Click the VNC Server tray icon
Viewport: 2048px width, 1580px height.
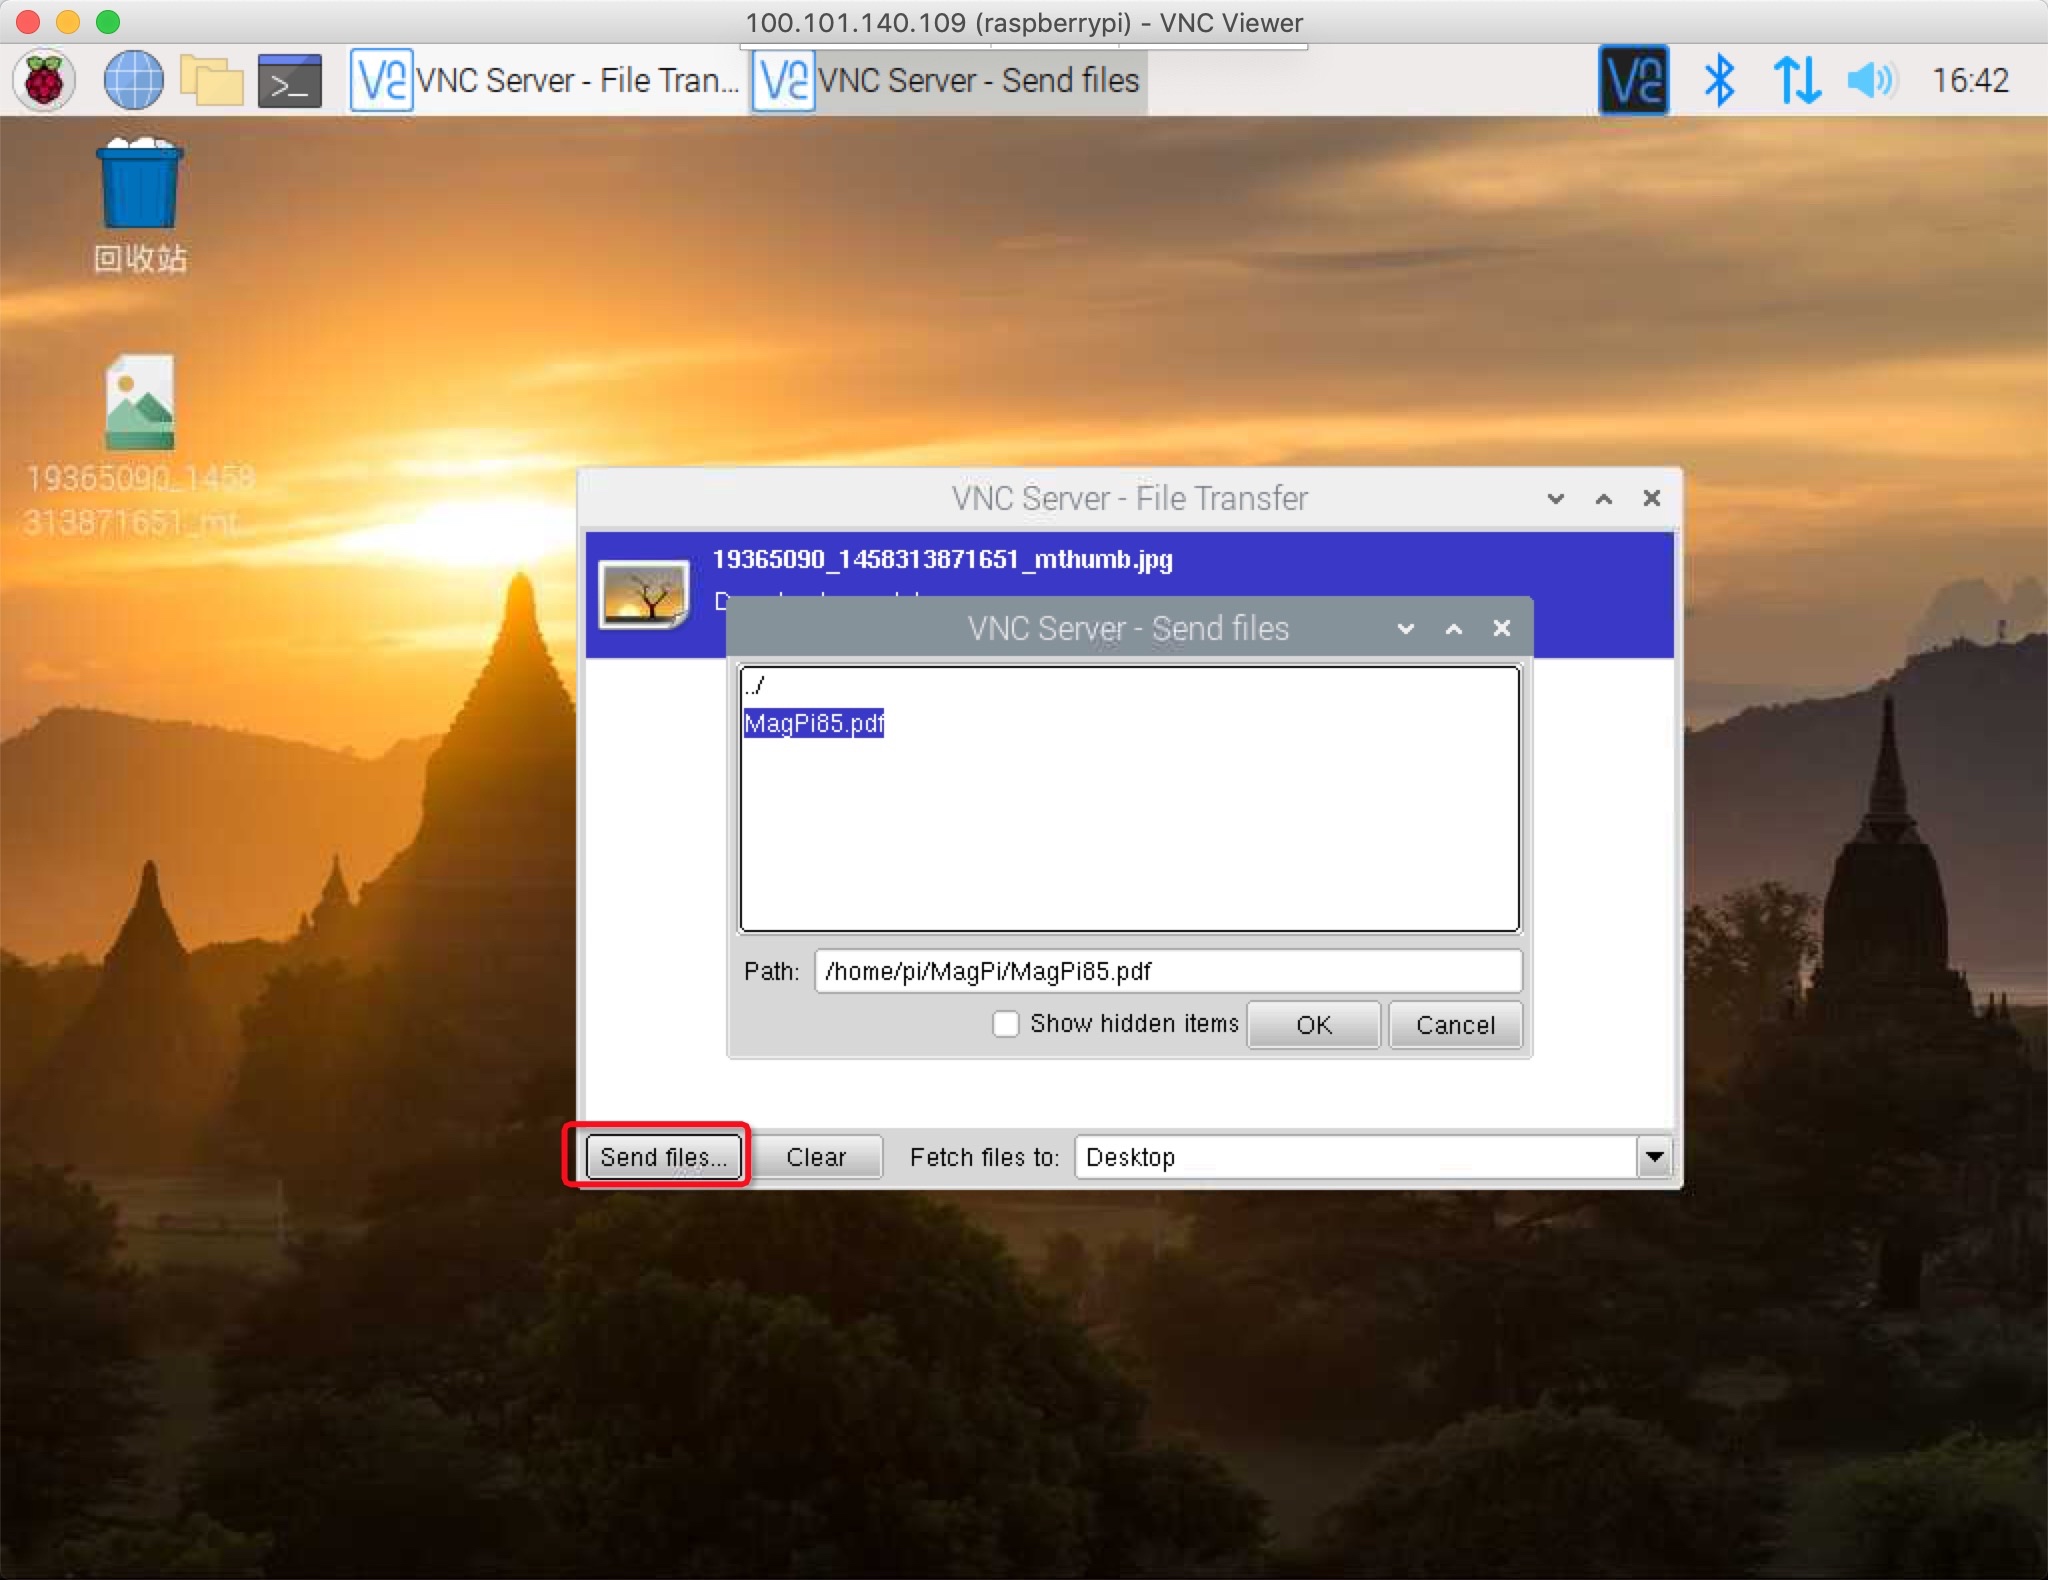[1633, 80]
